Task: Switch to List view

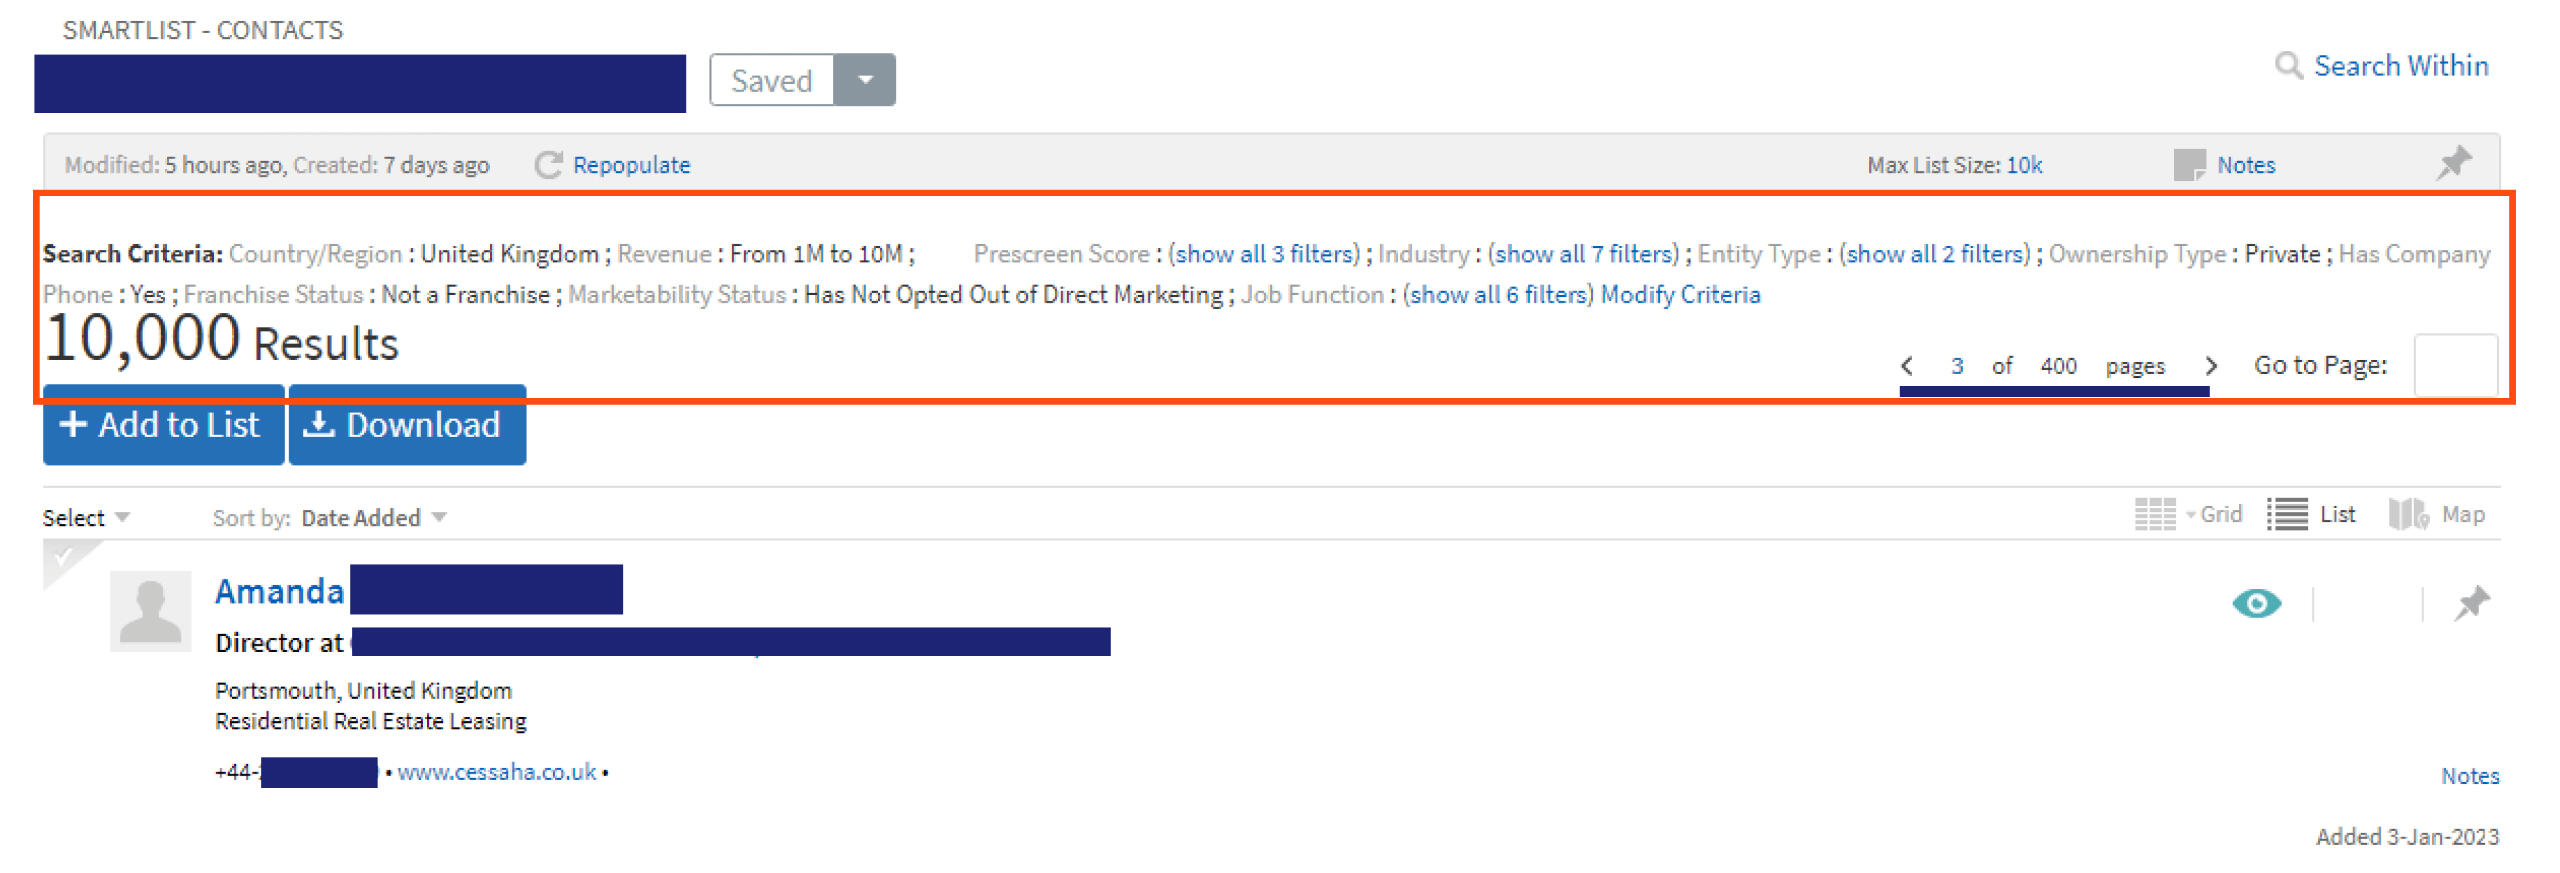Action: click(x=2289, y=514)
